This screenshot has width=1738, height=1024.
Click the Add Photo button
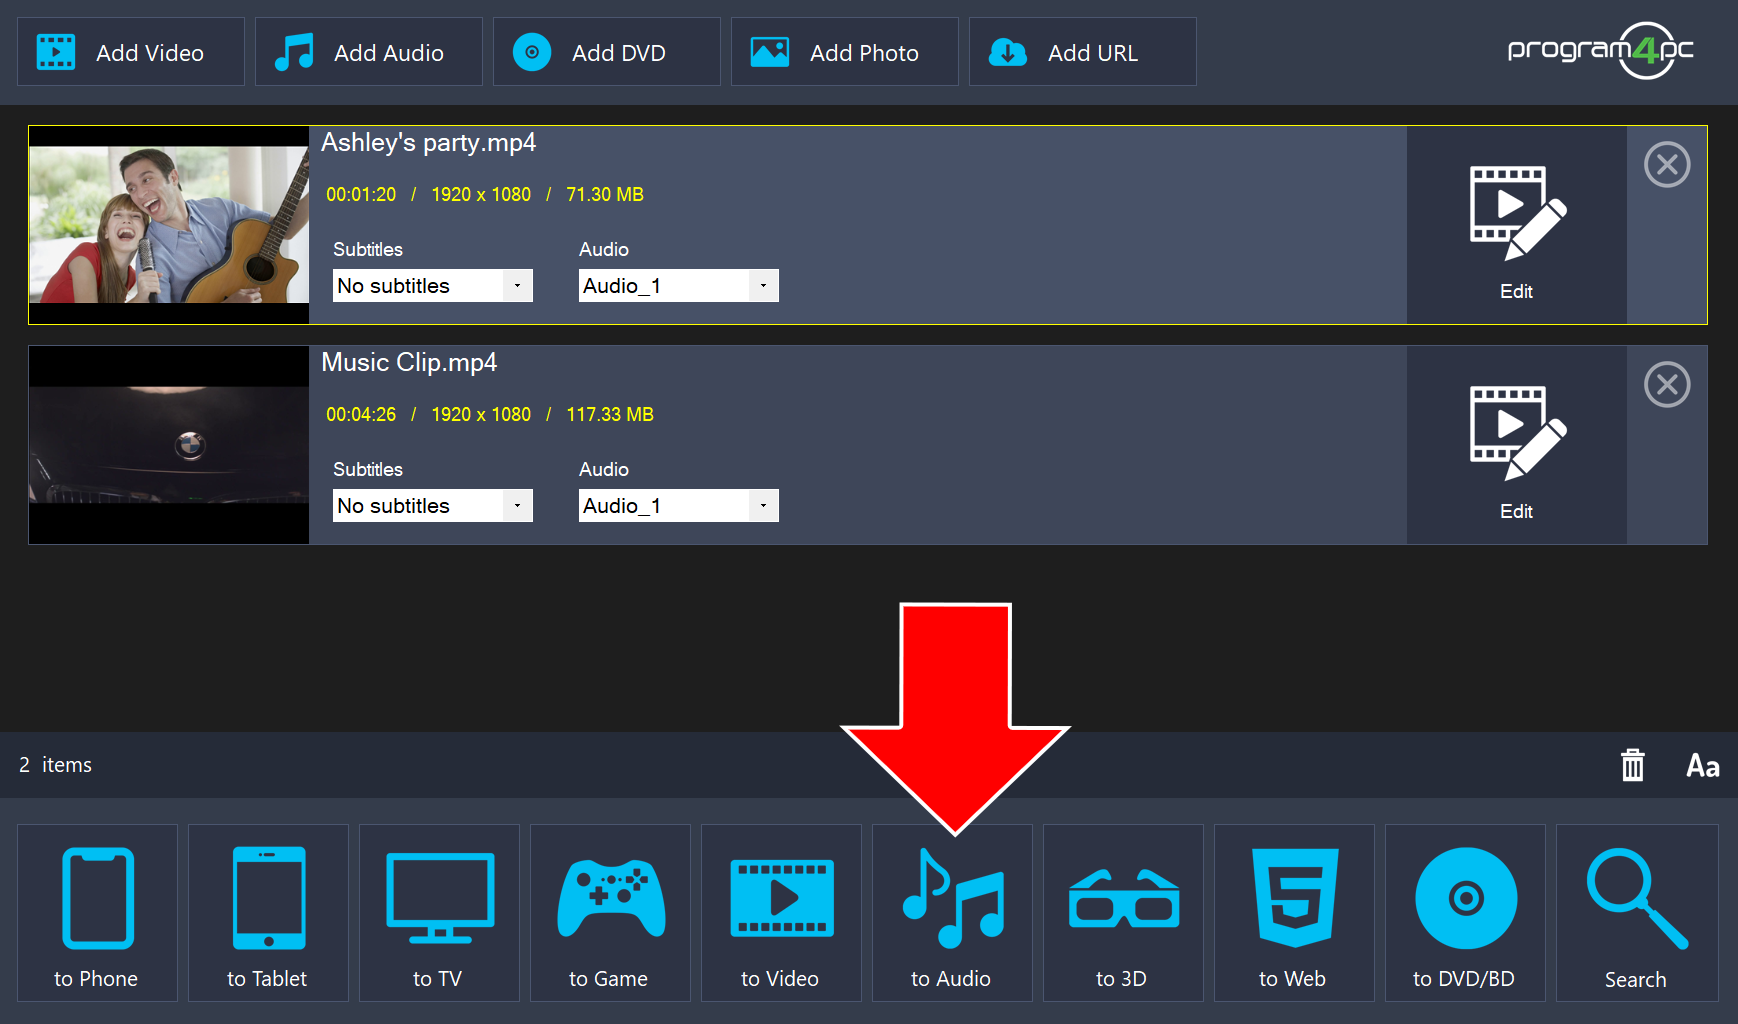point(845,52)
